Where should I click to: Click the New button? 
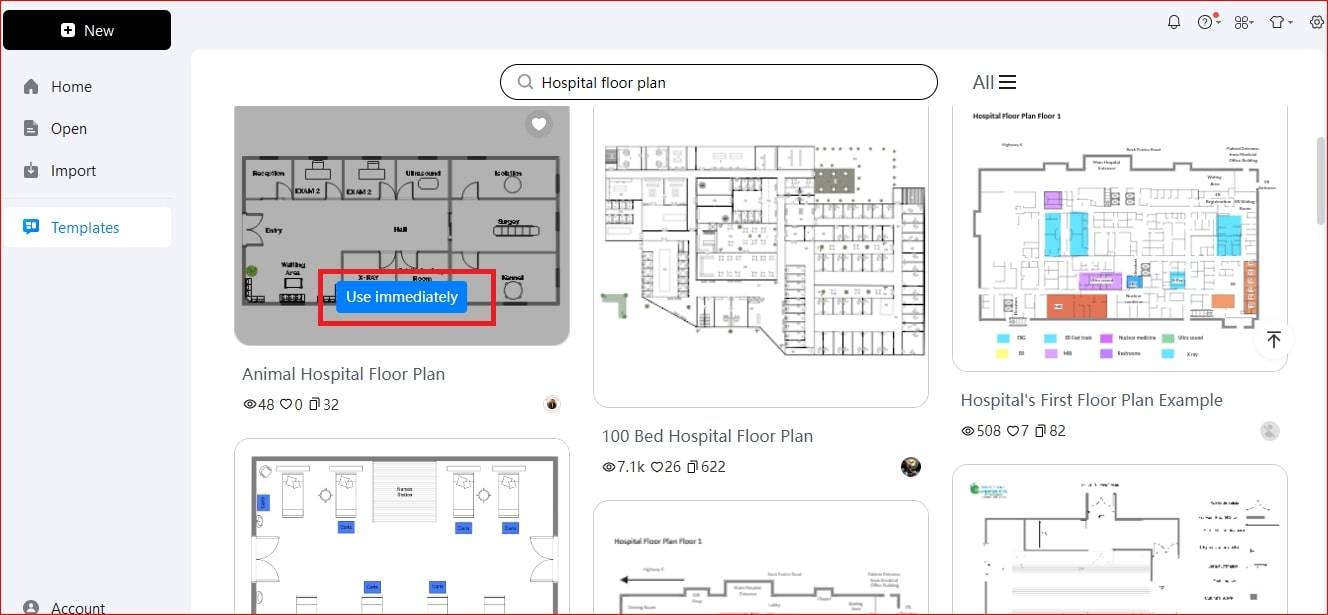point(87,30)
